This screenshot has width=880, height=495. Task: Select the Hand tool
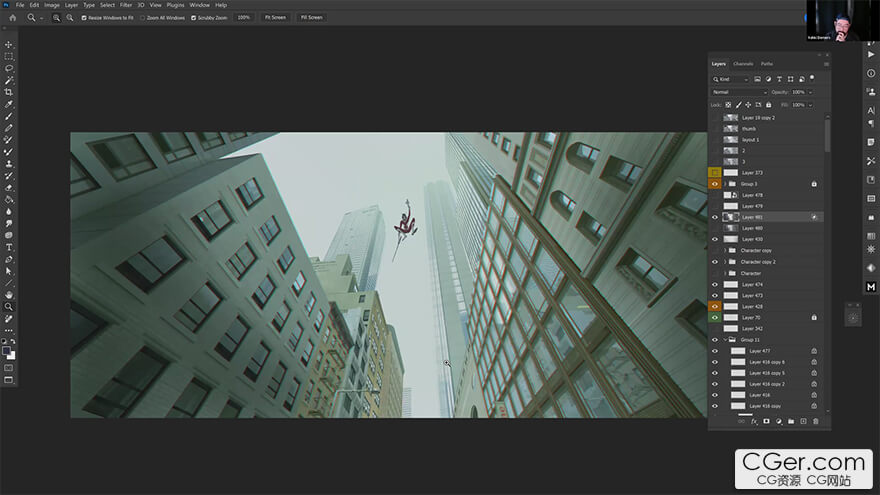pyautogui.click(x=8, y=295)
